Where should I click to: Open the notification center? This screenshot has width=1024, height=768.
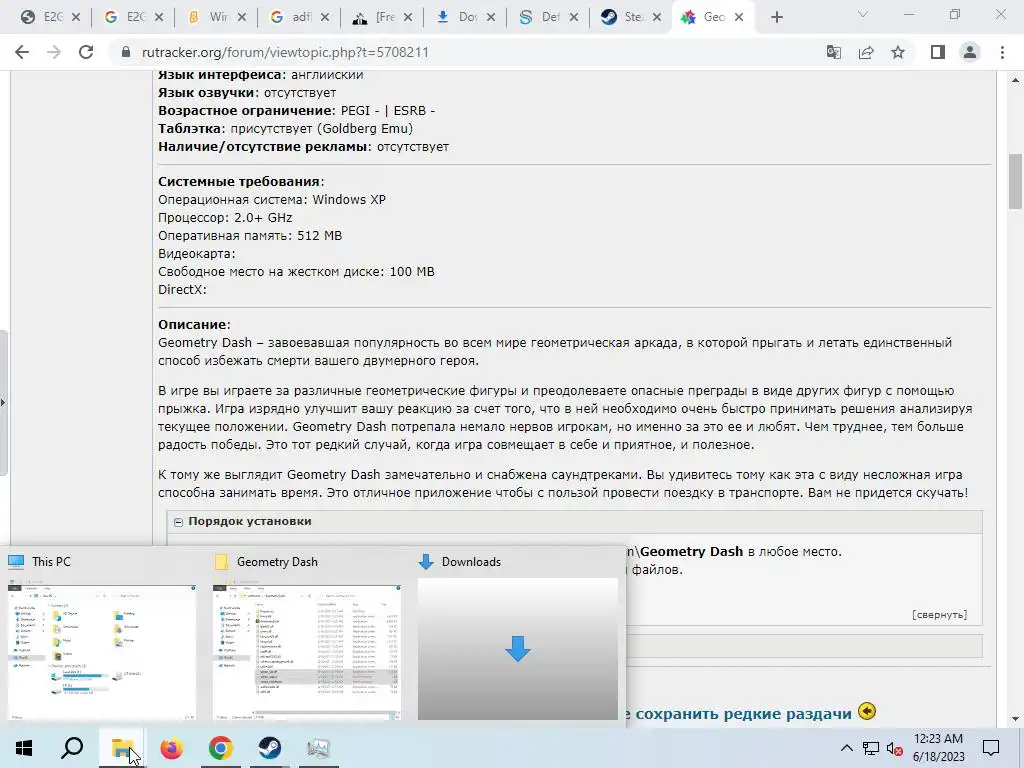point(991,748)
